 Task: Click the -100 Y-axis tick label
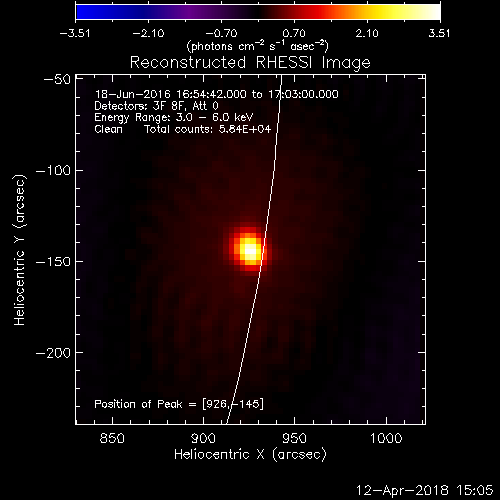(x=53, y=171)
